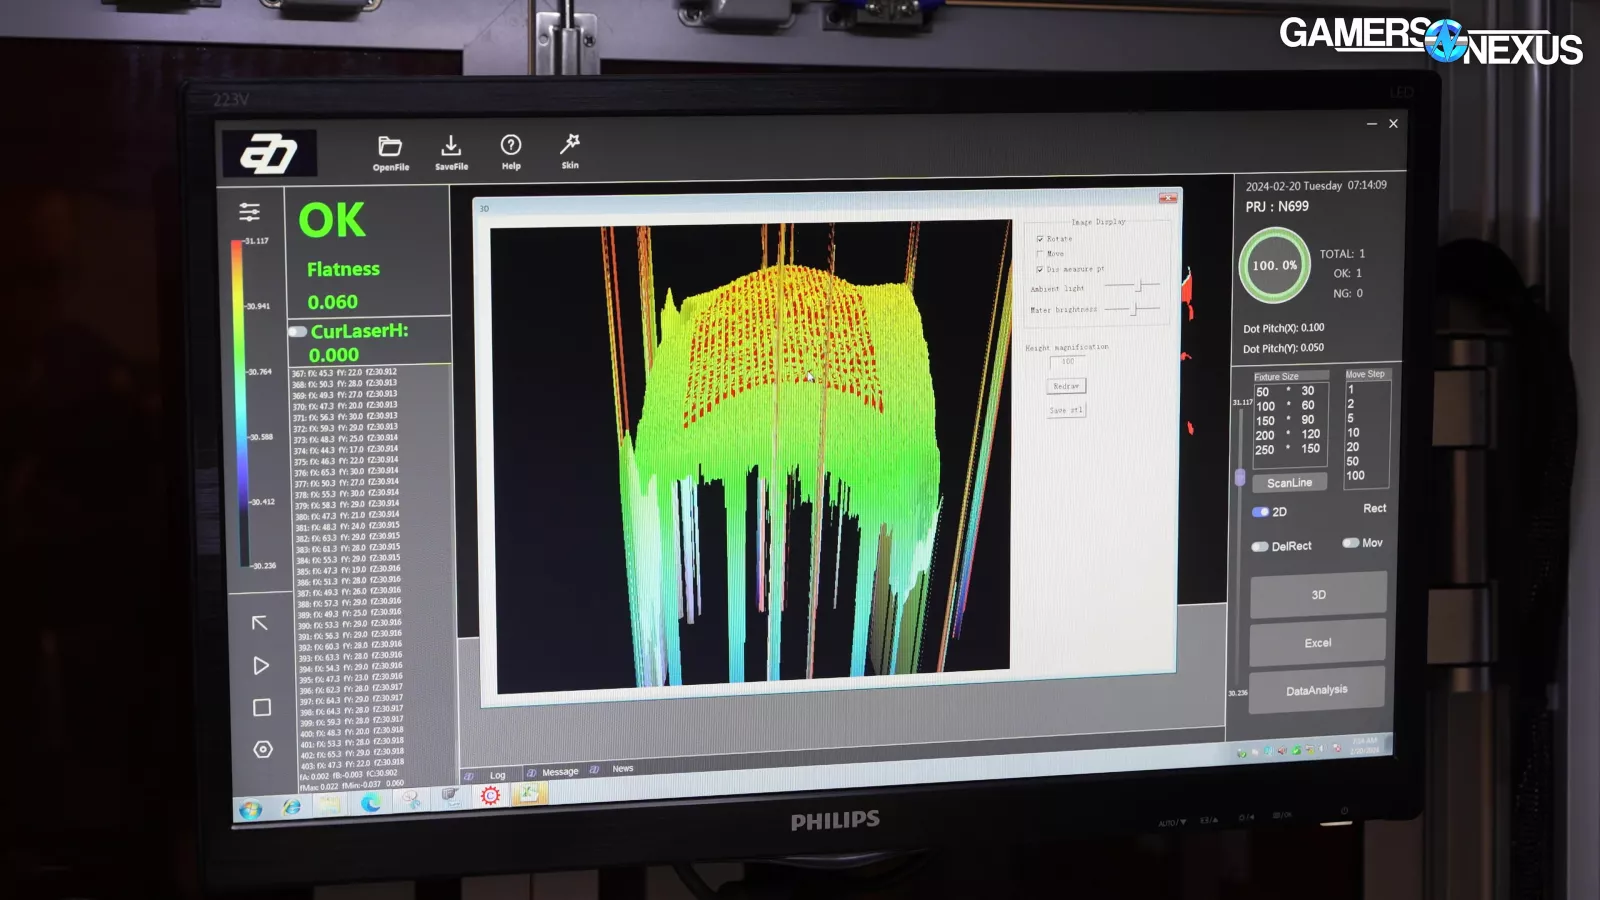Click the hexagon nut settings icon
Screen dimensions: 1600x900
click(263, 749)
